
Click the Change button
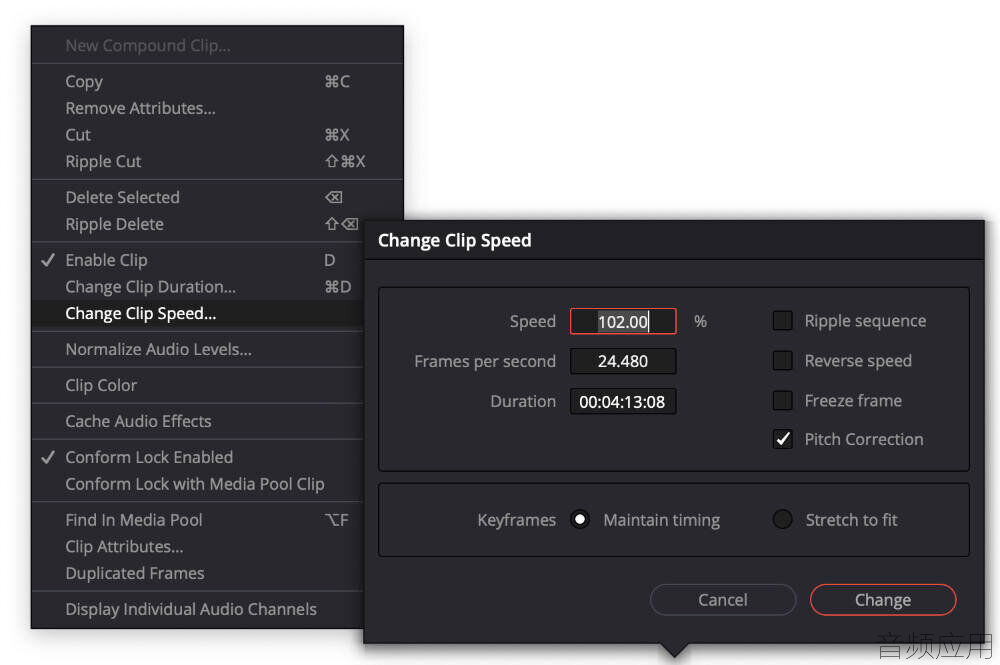click(x=883, y=600)
